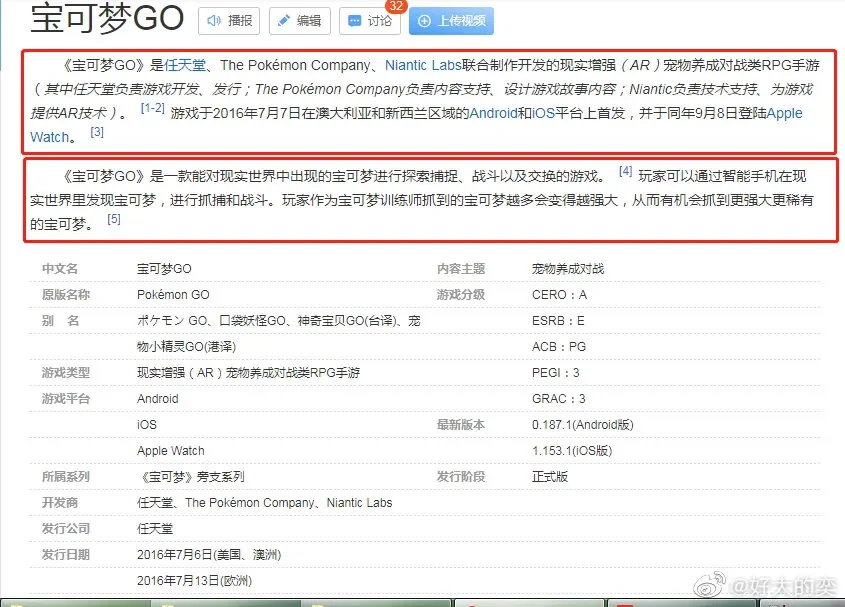The height and width of the screenshot is (607, 845).
Task: Click the 发行阶段 正式版 value
Action: pos(550,477)
